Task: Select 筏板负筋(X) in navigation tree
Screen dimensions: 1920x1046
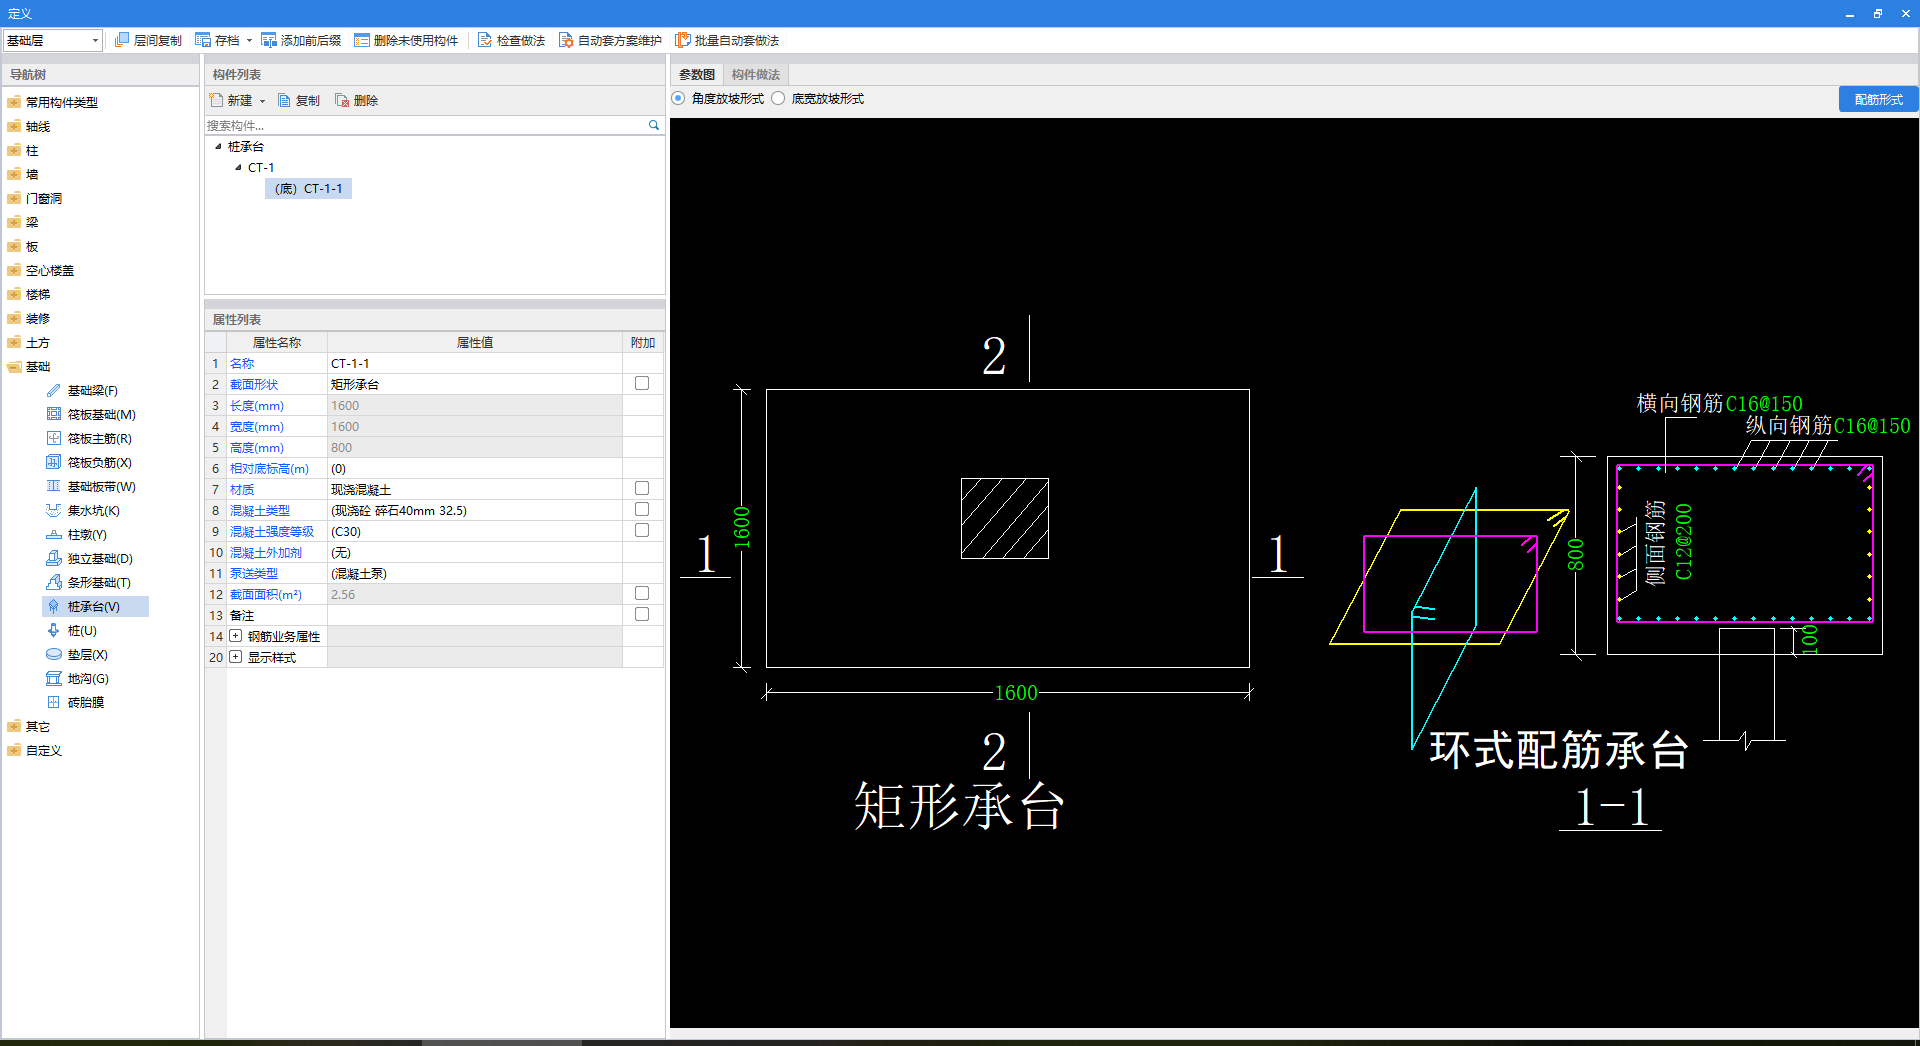Action: pyautogui.click(x=99, y=463)
